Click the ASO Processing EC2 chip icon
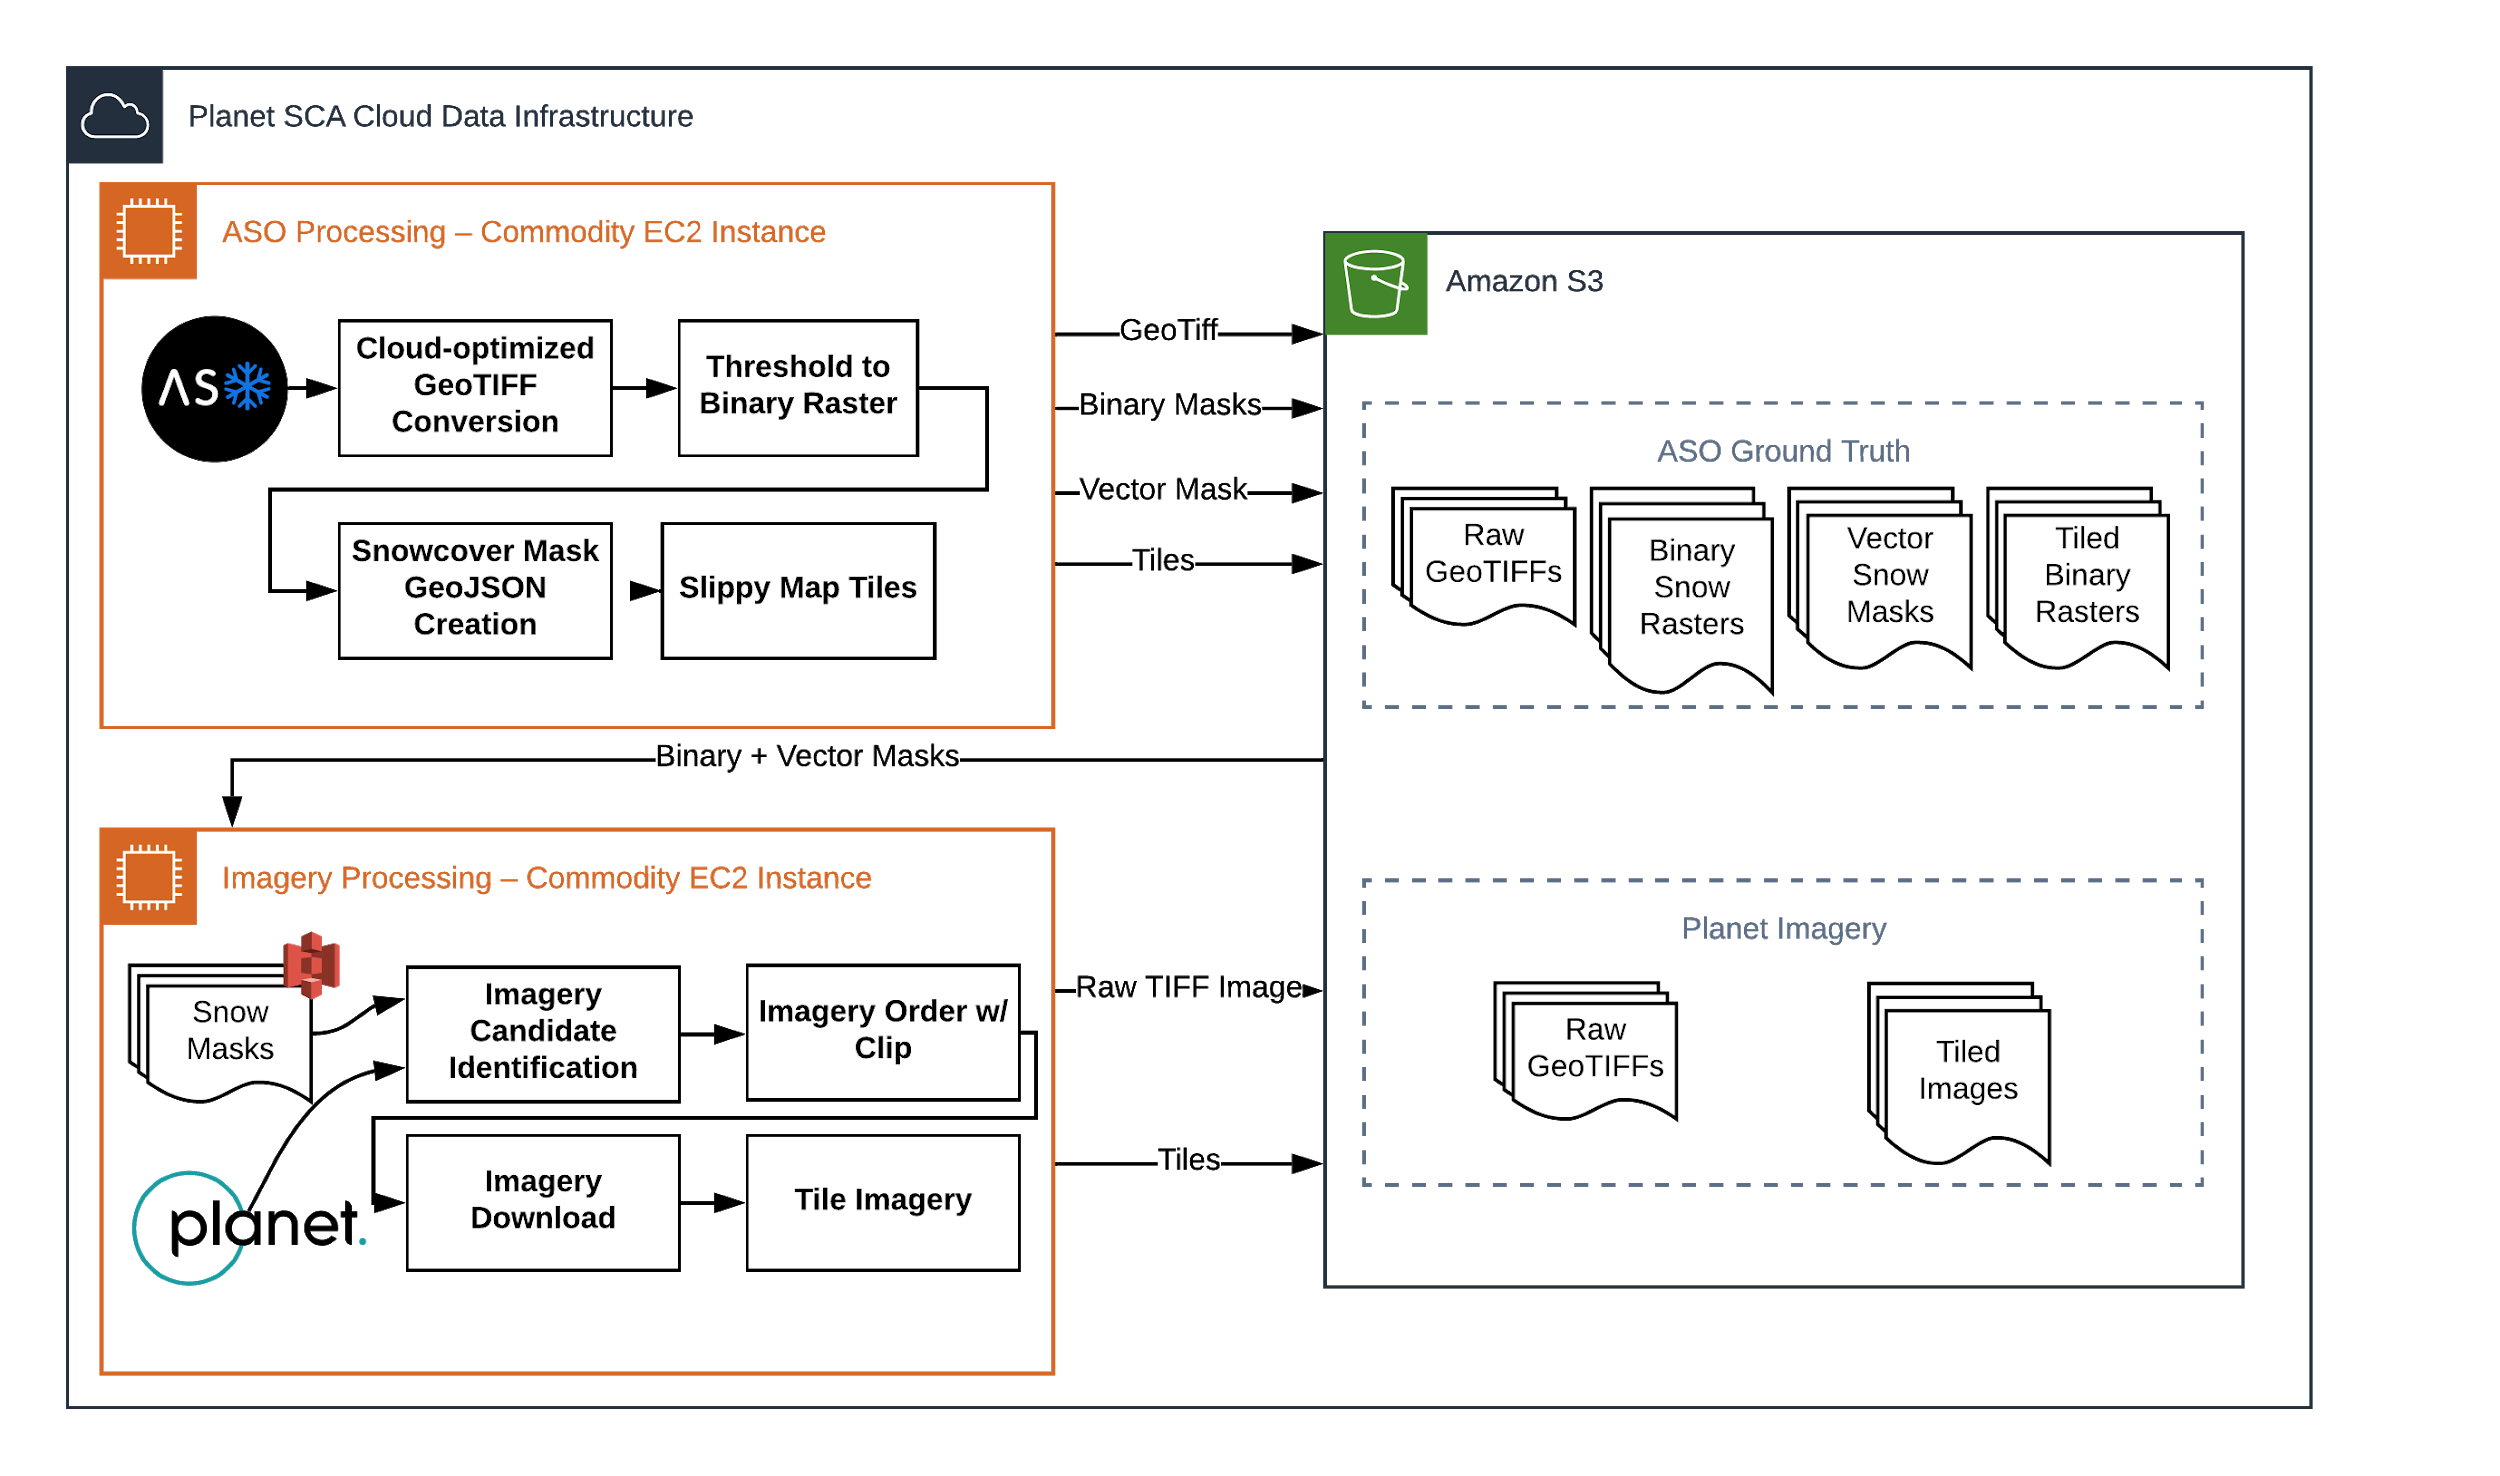2500x1476 pixels. pyautogui.click(x=149, y=231)
